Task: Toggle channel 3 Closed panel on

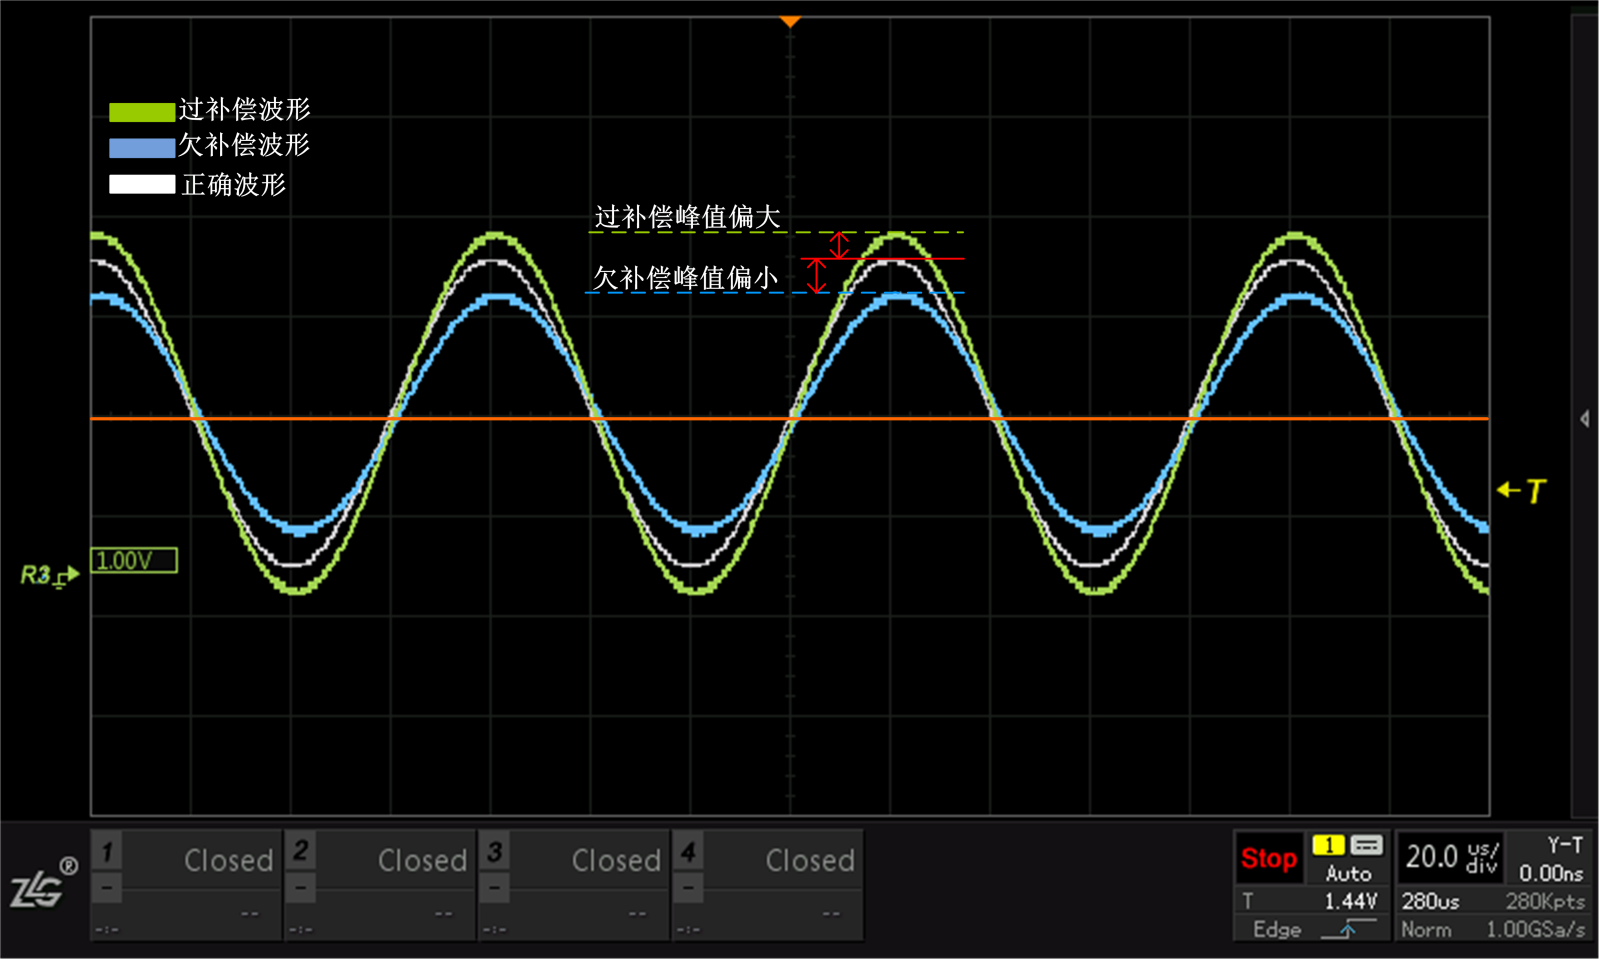Action: click(x=574, y=885)
